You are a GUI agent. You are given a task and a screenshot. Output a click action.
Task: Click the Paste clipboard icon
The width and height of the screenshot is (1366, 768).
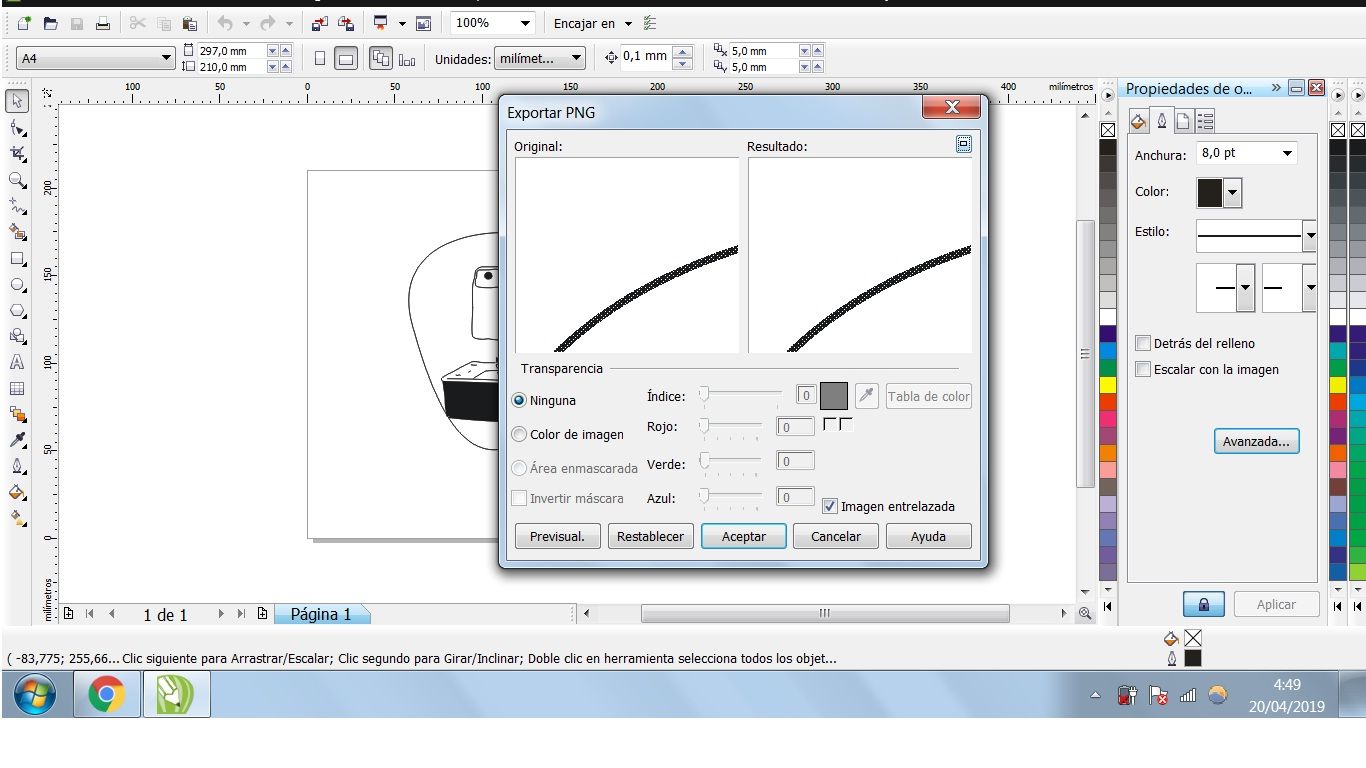pyautogui.click(x=189, y=23)
